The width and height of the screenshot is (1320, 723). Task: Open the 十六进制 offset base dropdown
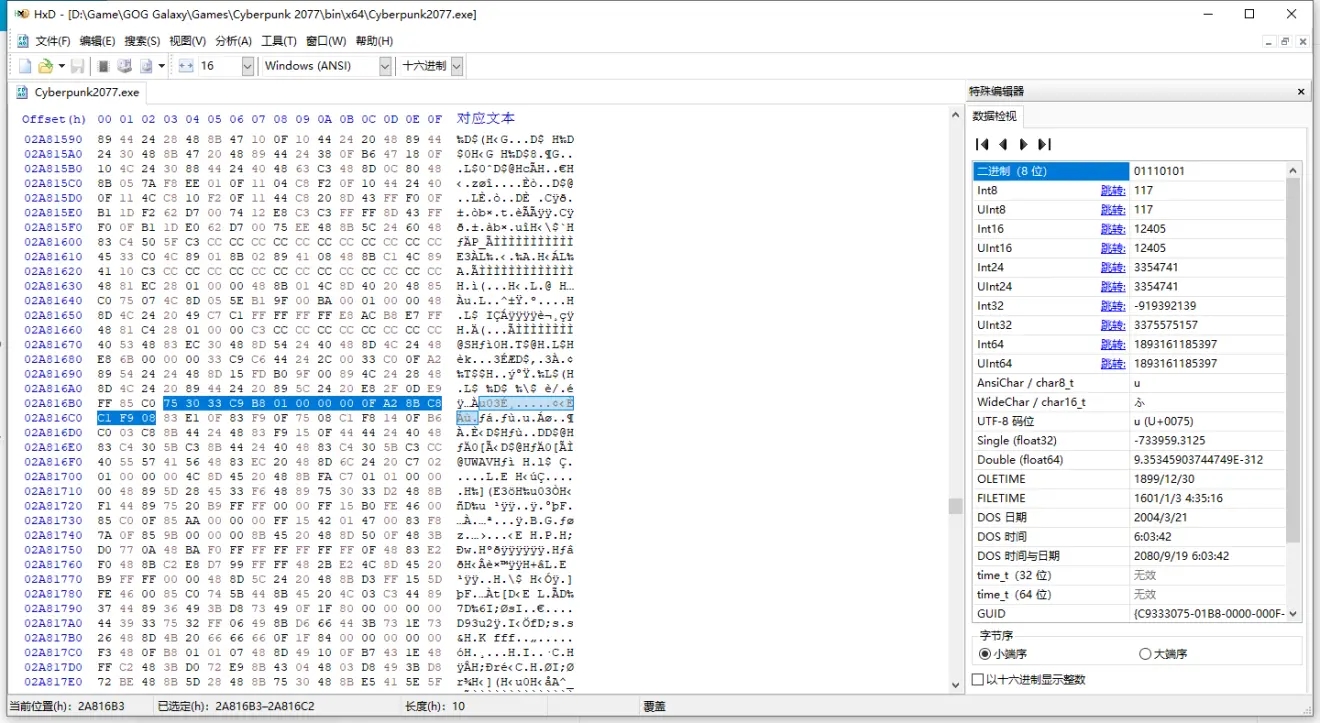tap(457, 66)
